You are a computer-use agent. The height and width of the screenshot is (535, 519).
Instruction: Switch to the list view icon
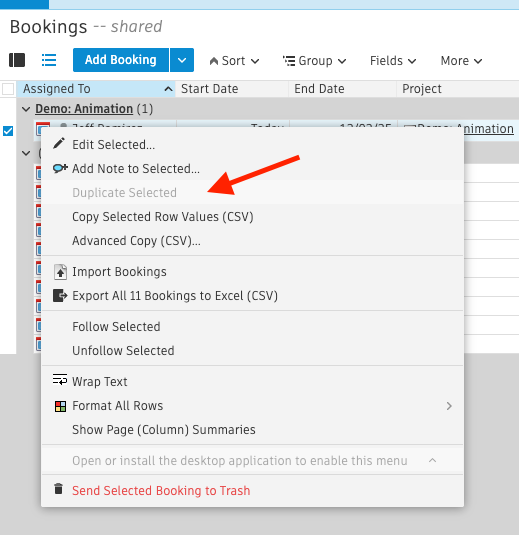point(49,60)
